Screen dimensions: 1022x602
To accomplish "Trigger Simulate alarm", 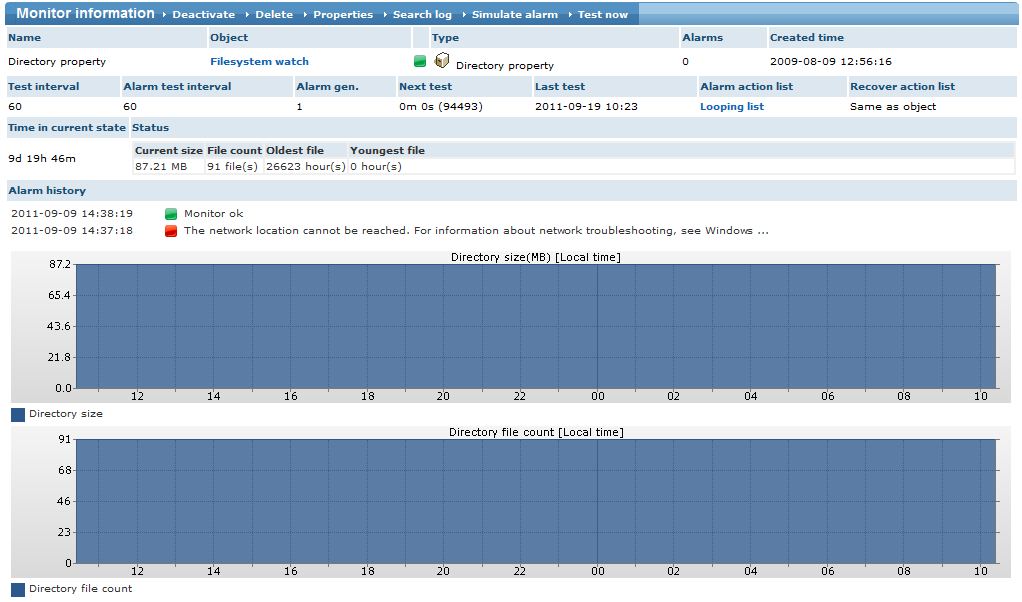I will click(515, 15).
